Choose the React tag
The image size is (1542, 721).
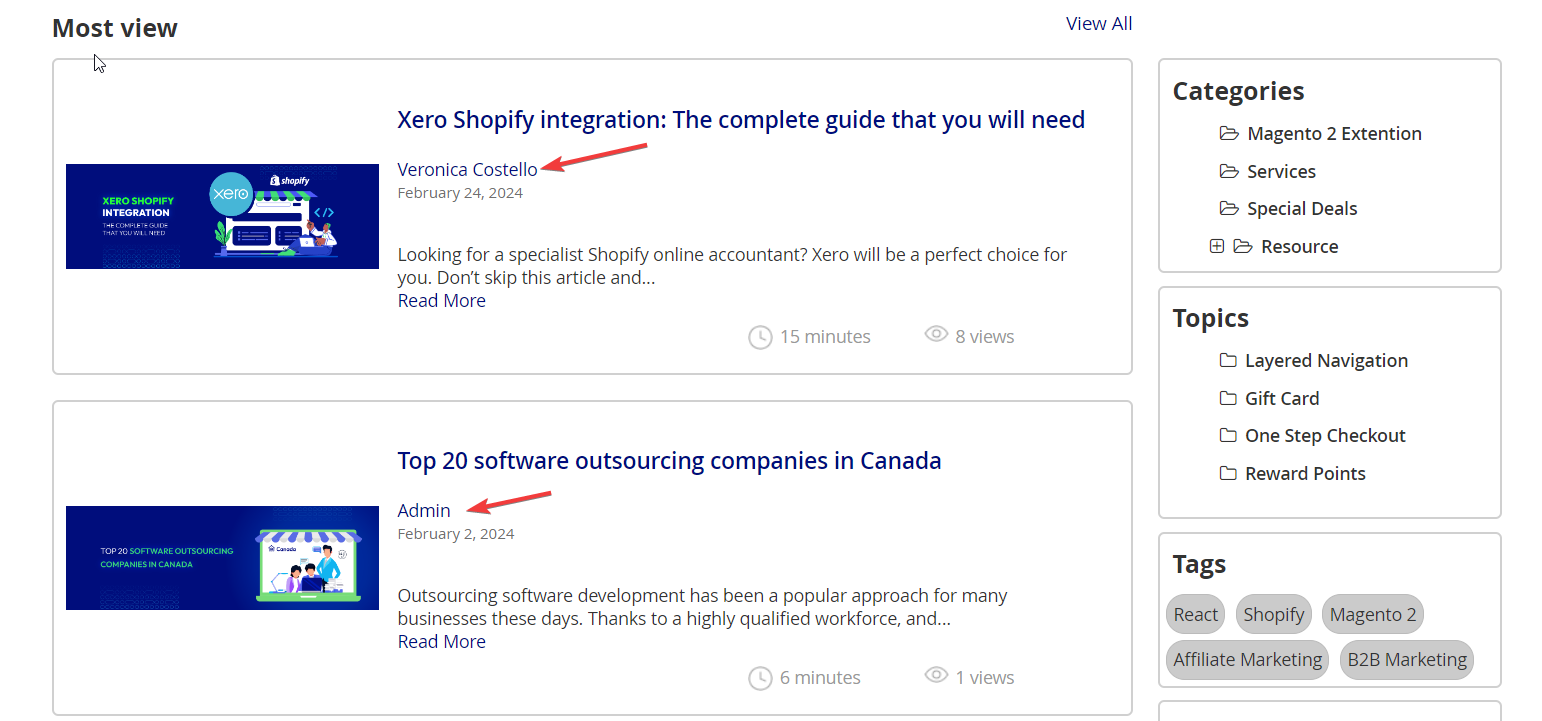[1195, 615]
